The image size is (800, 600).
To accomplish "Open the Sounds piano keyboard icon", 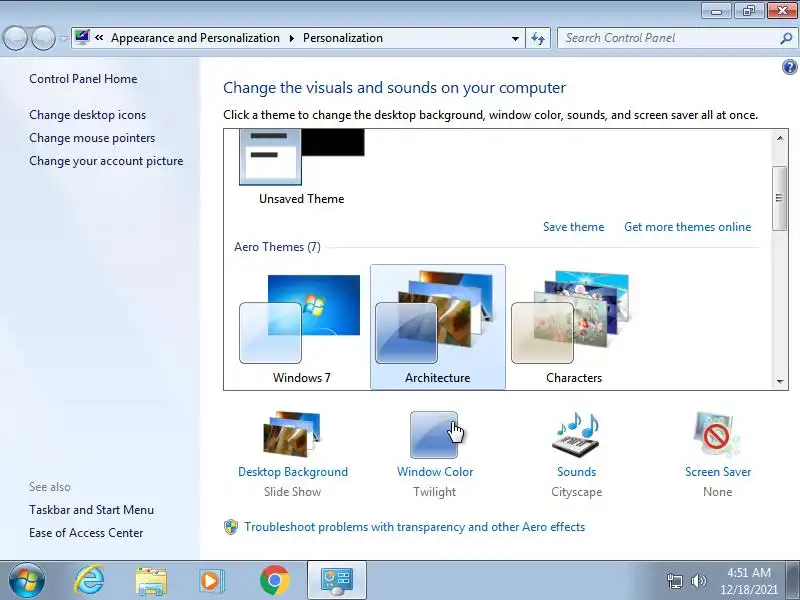I will (x=577, y=434).
